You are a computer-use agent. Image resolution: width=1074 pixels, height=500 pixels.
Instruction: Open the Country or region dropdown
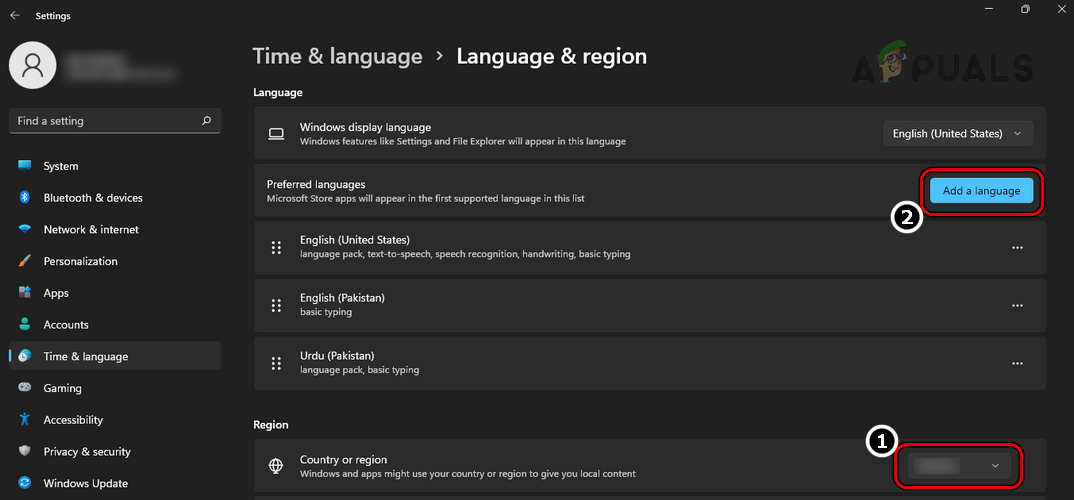click(x=958, y=466)
